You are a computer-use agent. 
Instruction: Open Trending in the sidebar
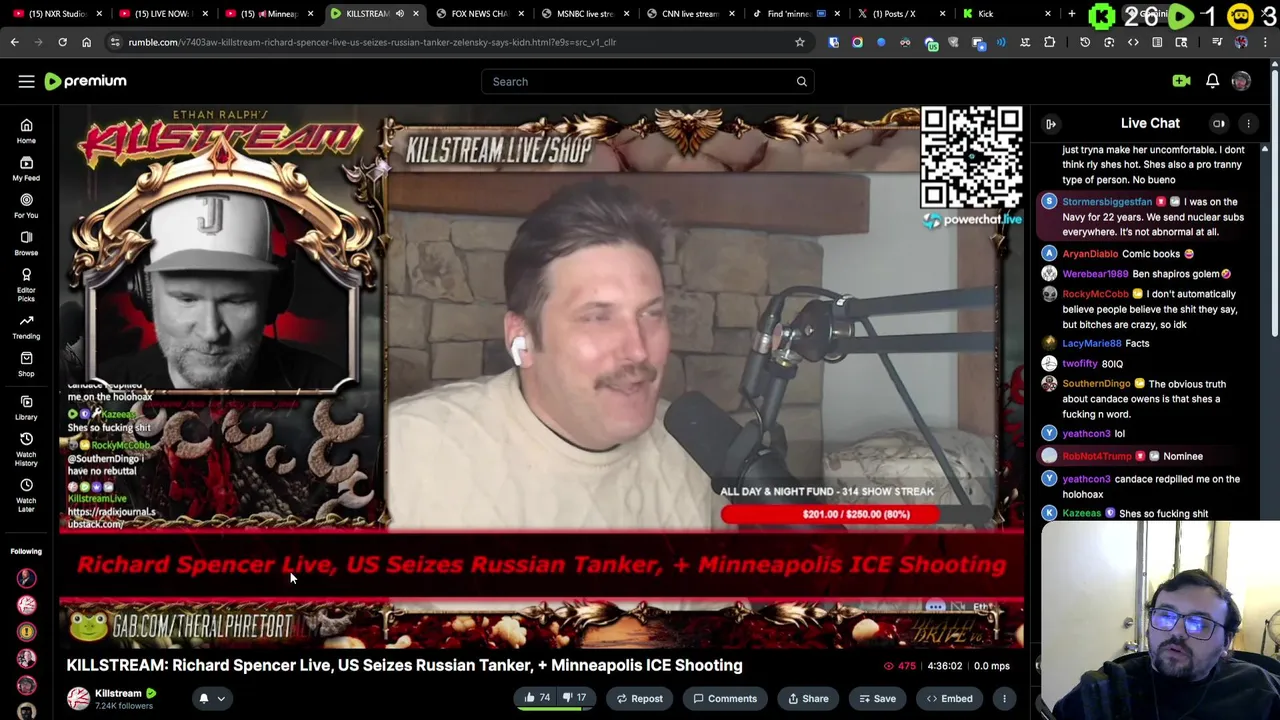[x=26, y=326]
